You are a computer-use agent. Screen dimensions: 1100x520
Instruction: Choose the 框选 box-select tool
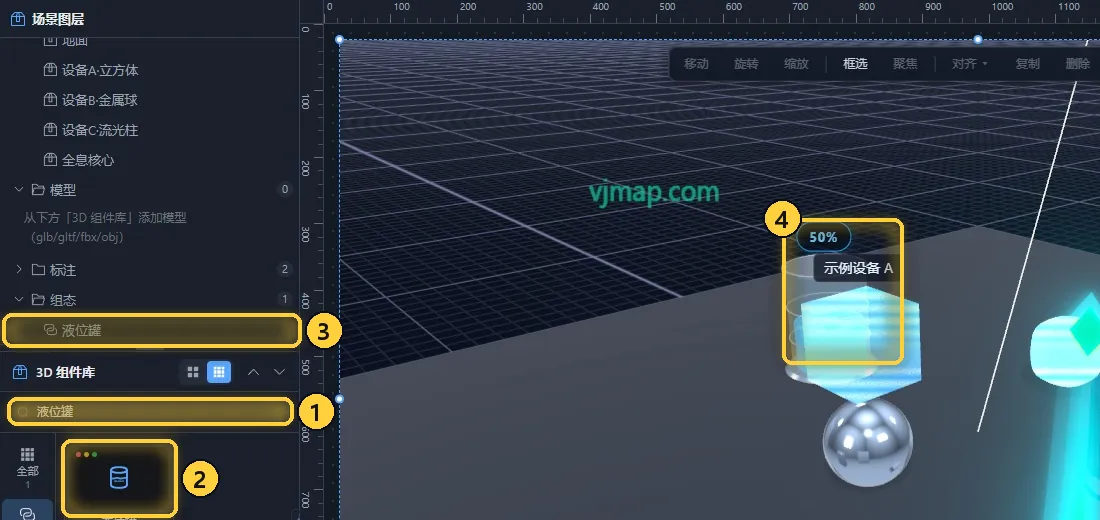[x=855, y=64]
